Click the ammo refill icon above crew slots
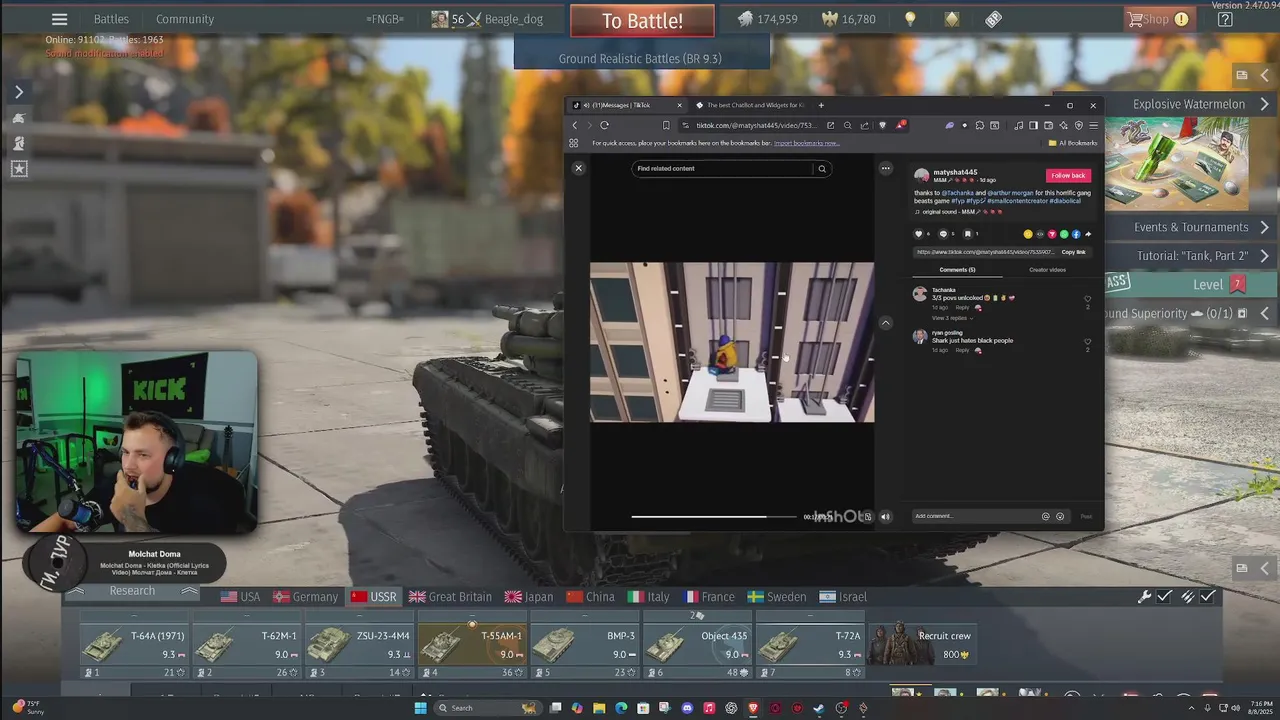The image size is (1280, 720). coord(1187,597)
